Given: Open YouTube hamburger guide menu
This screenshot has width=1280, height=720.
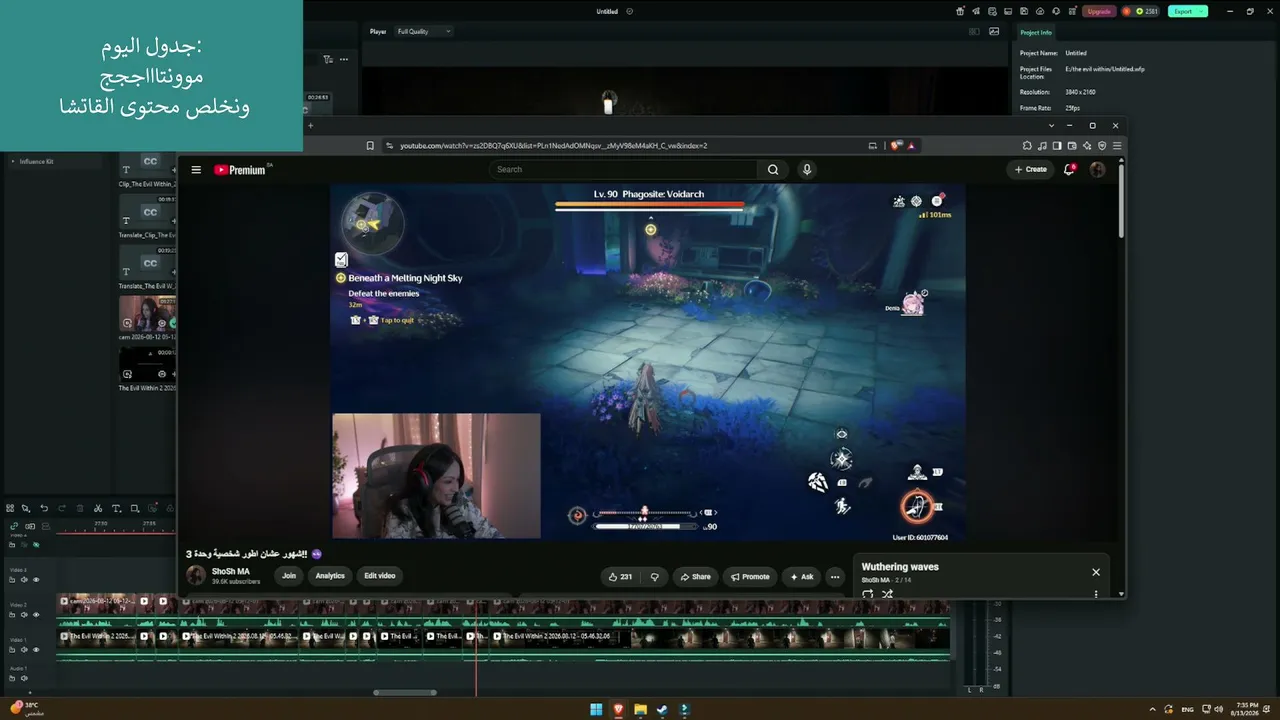Looking at the screenshot, I should [x=196, y=170].
